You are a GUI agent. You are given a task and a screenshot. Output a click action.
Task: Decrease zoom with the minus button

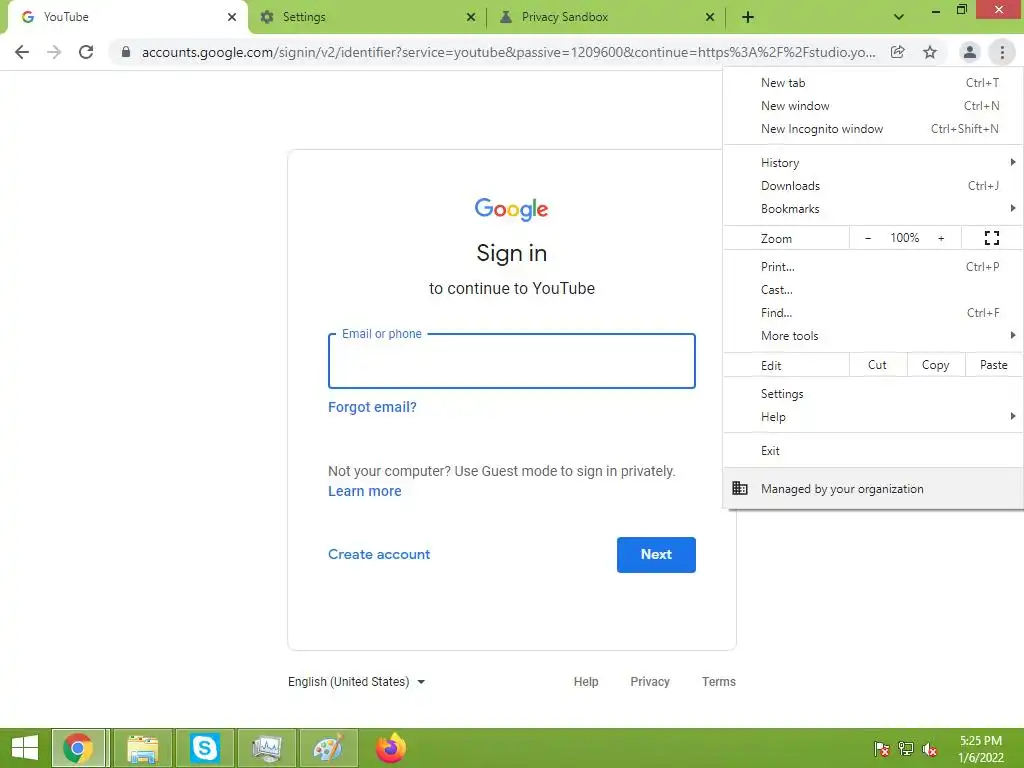pos(868,238)
